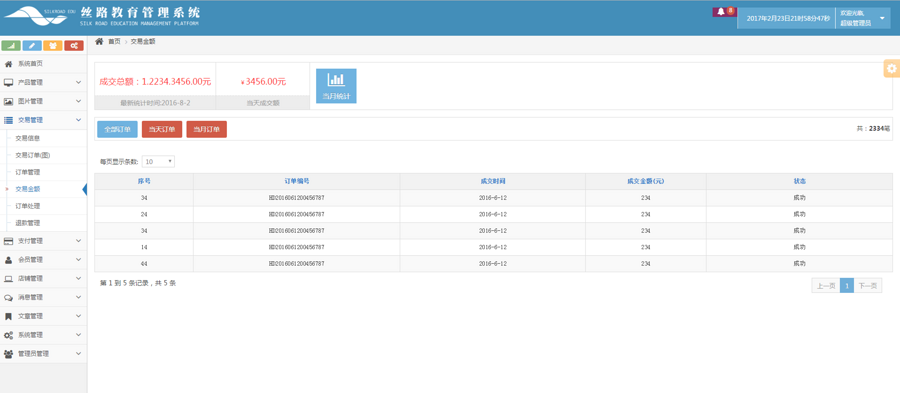900x393 pixels.
Task: Click the 全部订单 button
Action: 118,130
